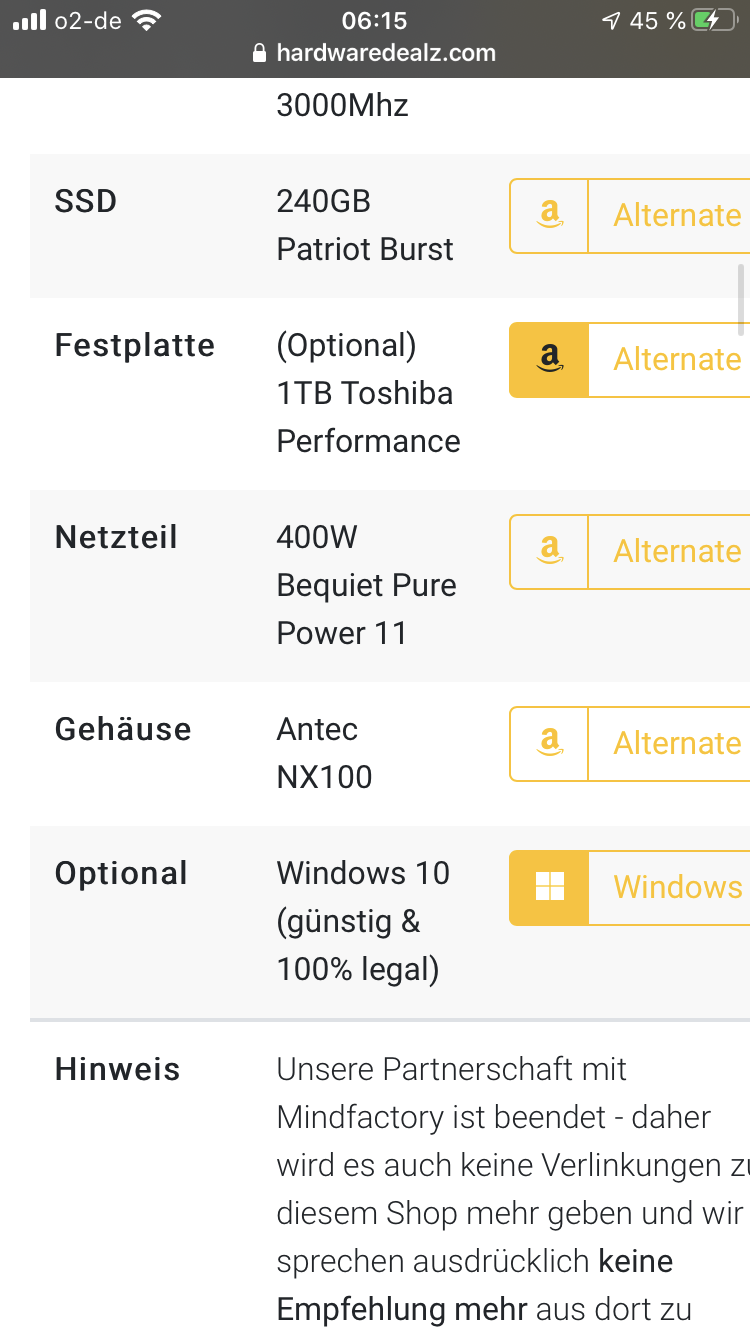The width and height of the screenshot is (750, 1334).
Task: Tap the 06:15 clock in status bar
Action: tap(374, 20)
